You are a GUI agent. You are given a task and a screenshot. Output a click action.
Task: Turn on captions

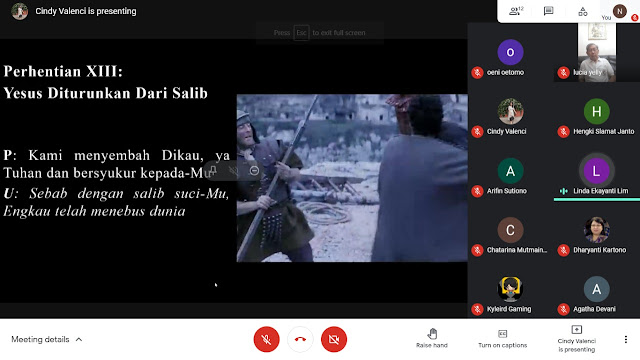[x=502, y=339]
